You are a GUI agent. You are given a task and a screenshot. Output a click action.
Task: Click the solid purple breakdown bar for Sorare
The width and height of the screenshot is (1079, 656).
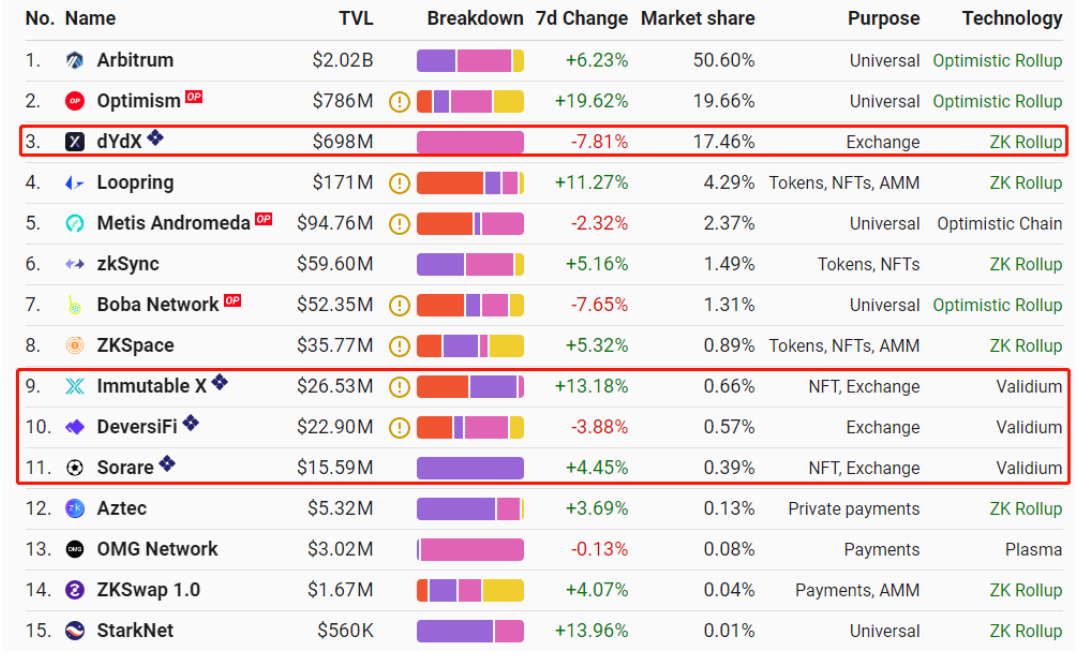point(470,467)
